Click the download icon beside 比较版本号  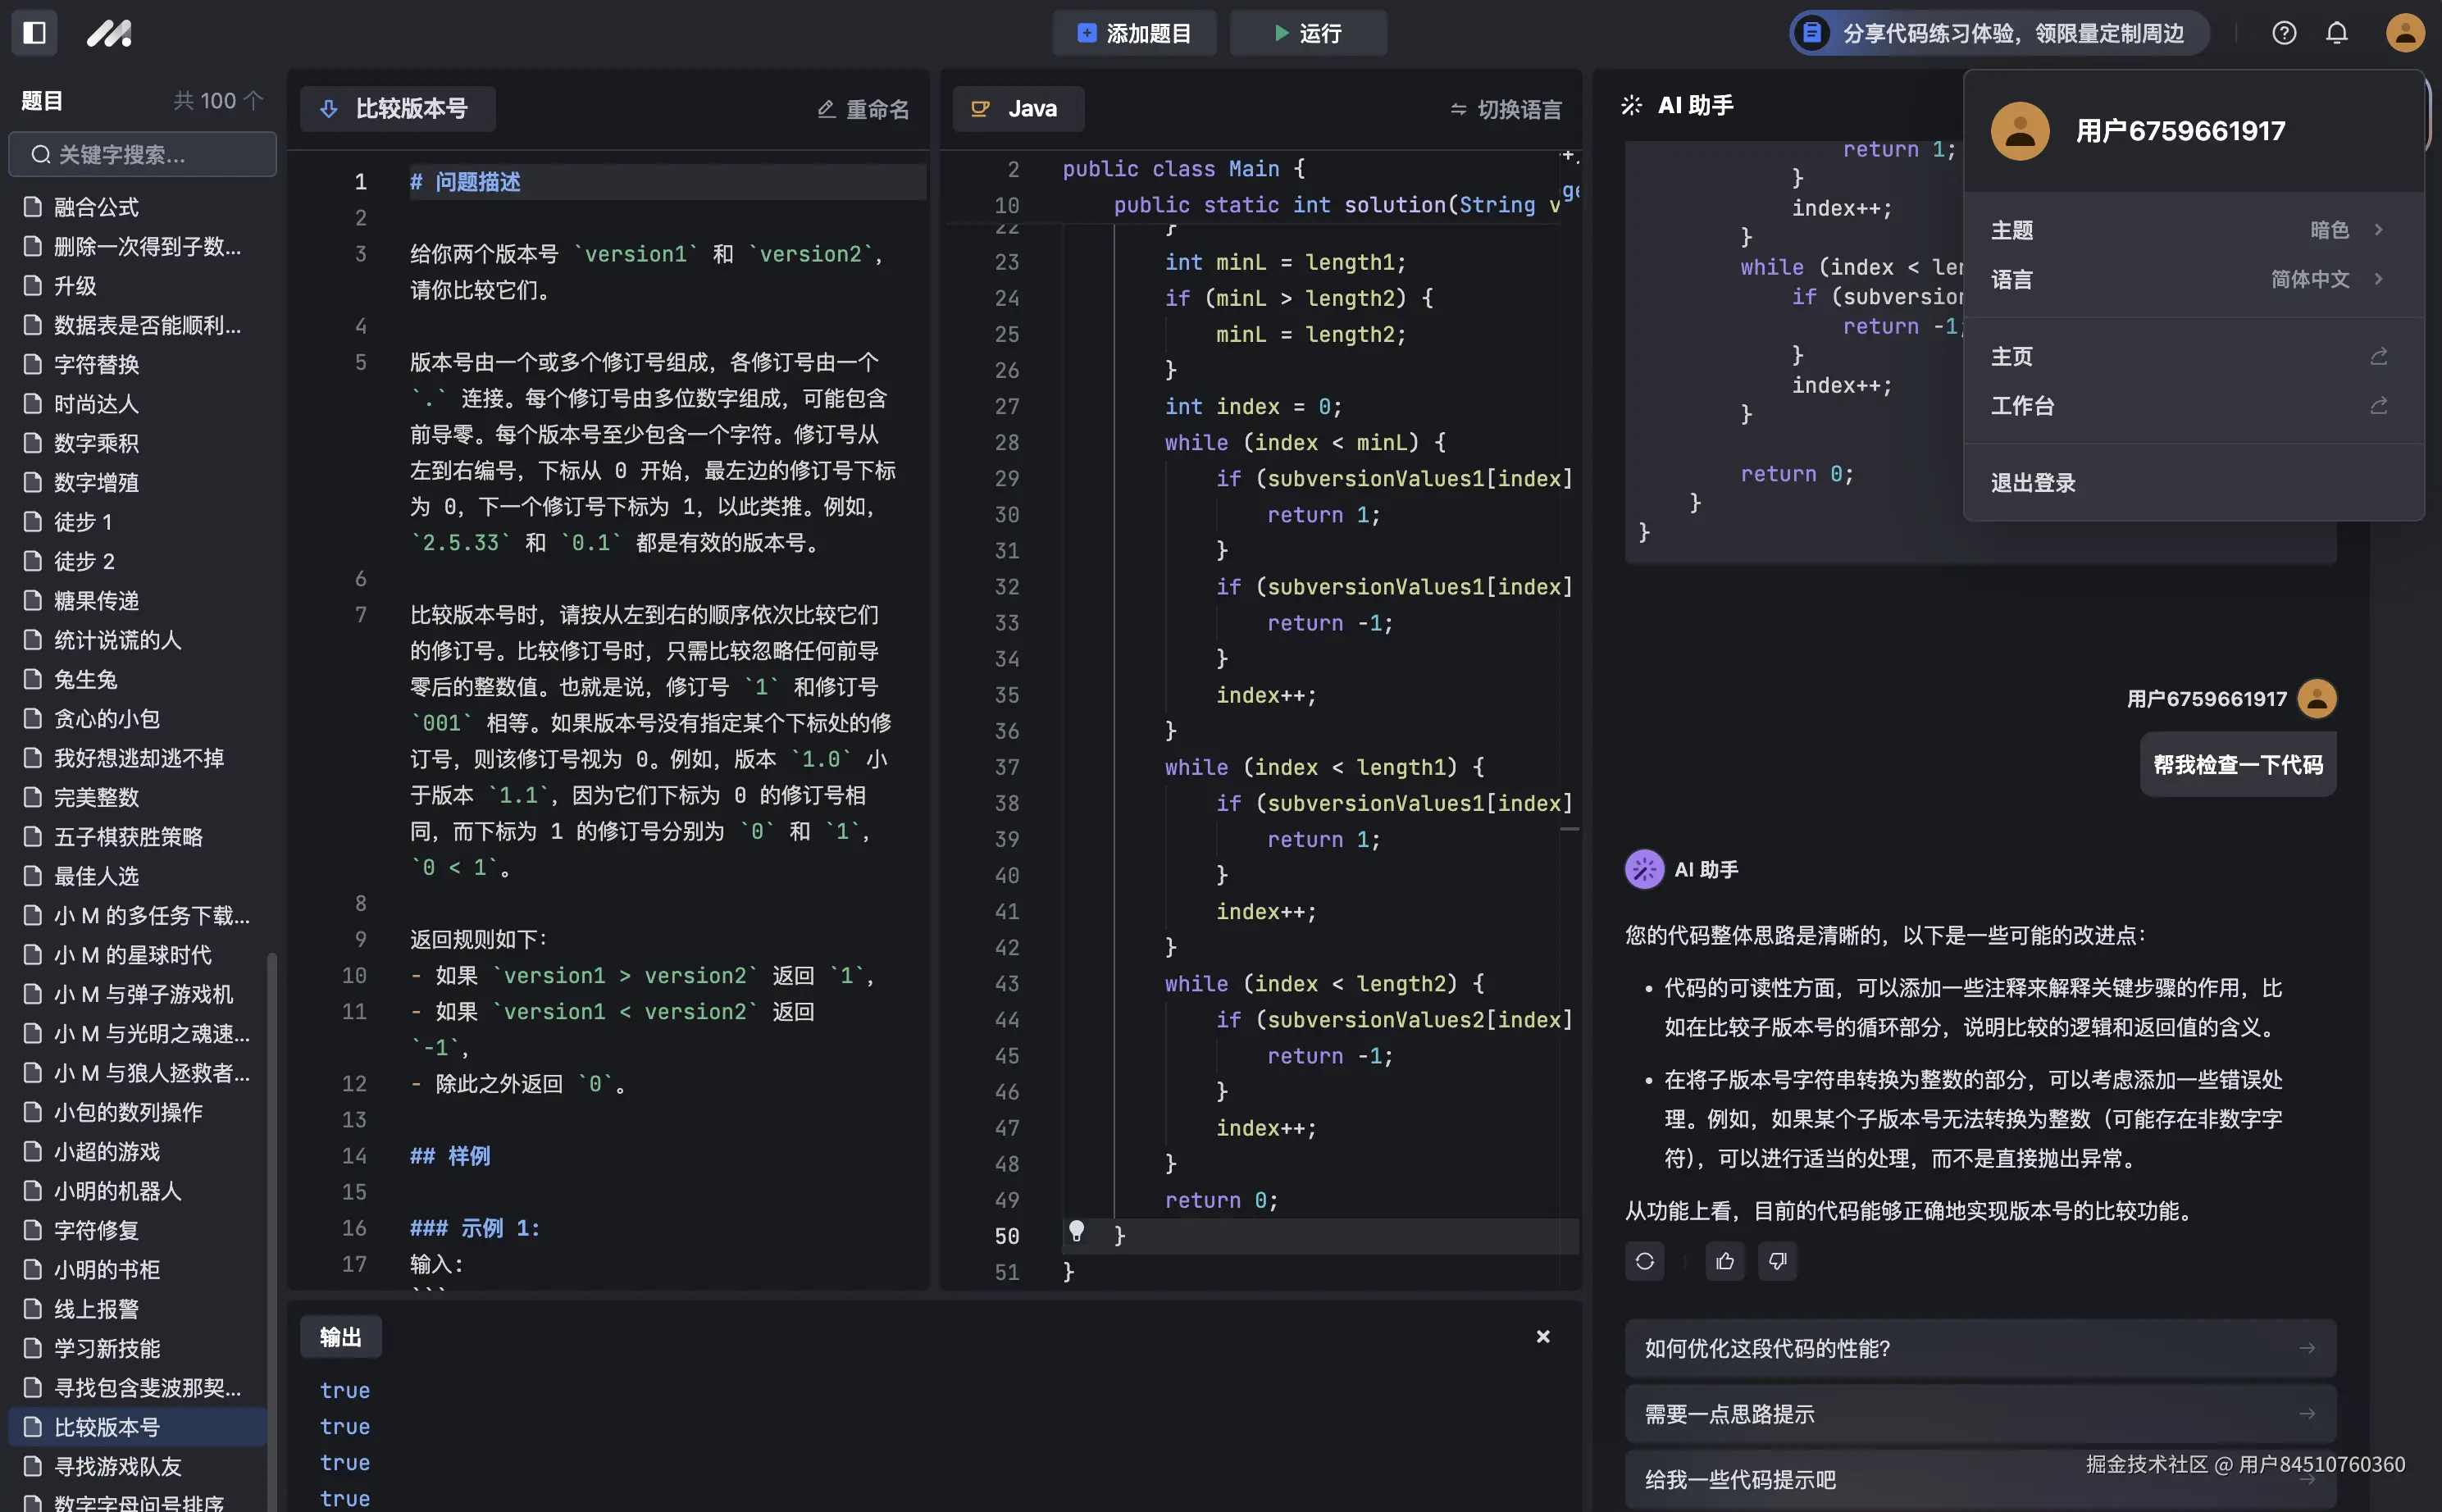click(x=331, y=109)
